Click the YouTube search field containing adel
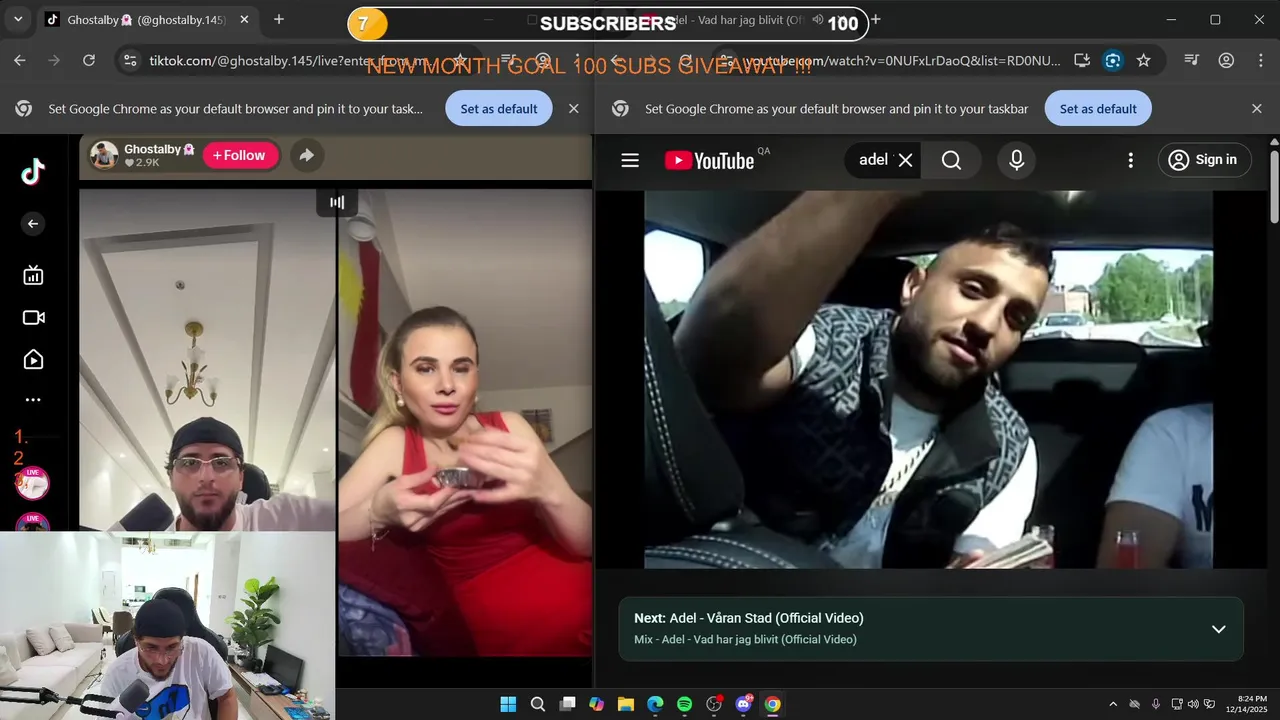The width and height of the screenshot is (1280, 720). pyautogui.click(x=873, y=160)
